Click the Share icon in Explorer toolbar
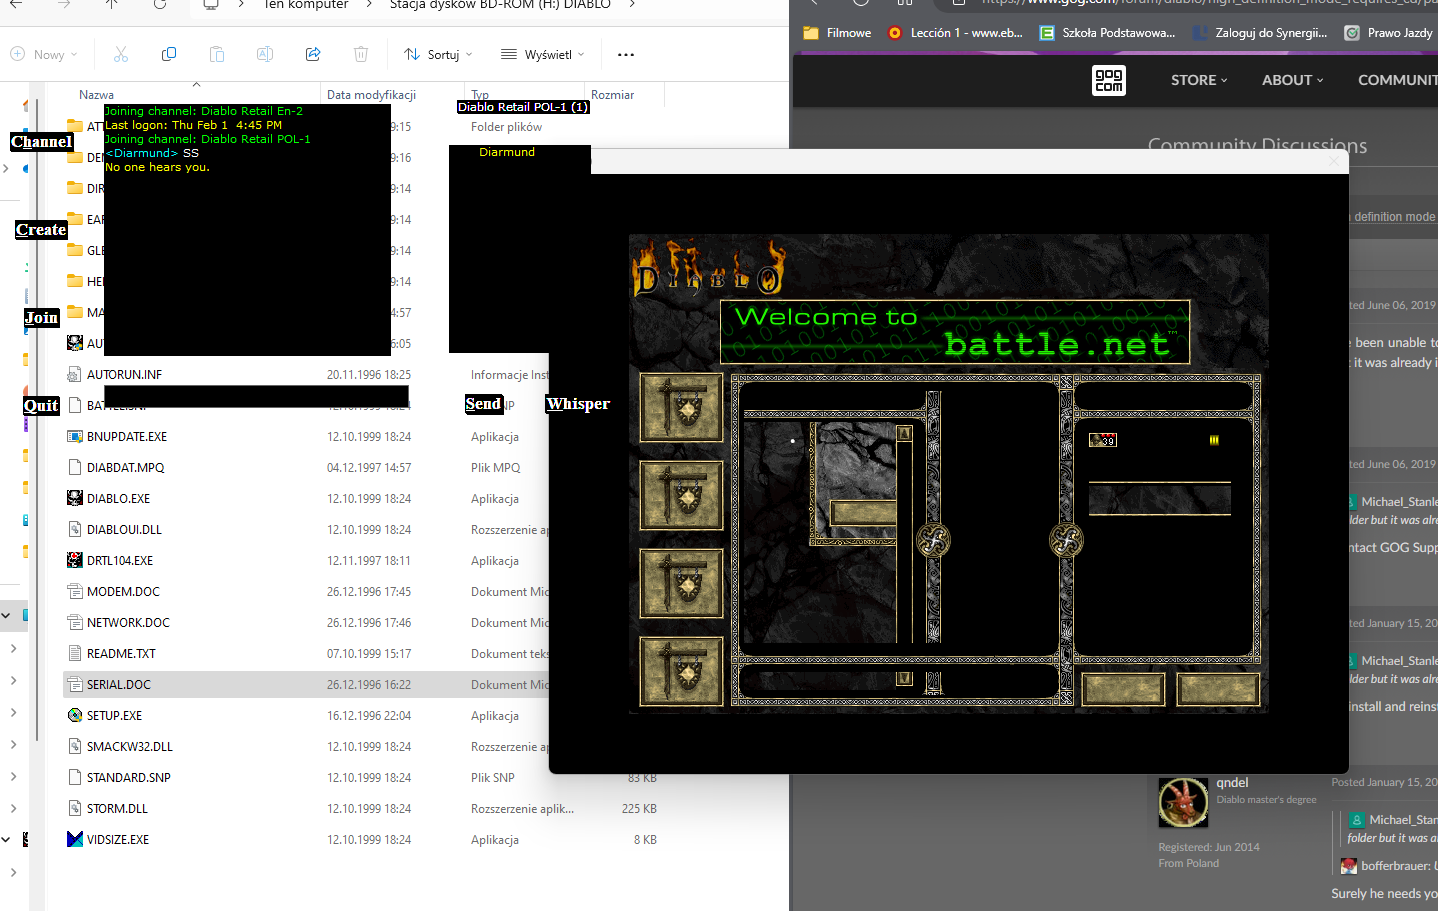This screenshot has width=1438, height=911. click(x=313, y=54)
